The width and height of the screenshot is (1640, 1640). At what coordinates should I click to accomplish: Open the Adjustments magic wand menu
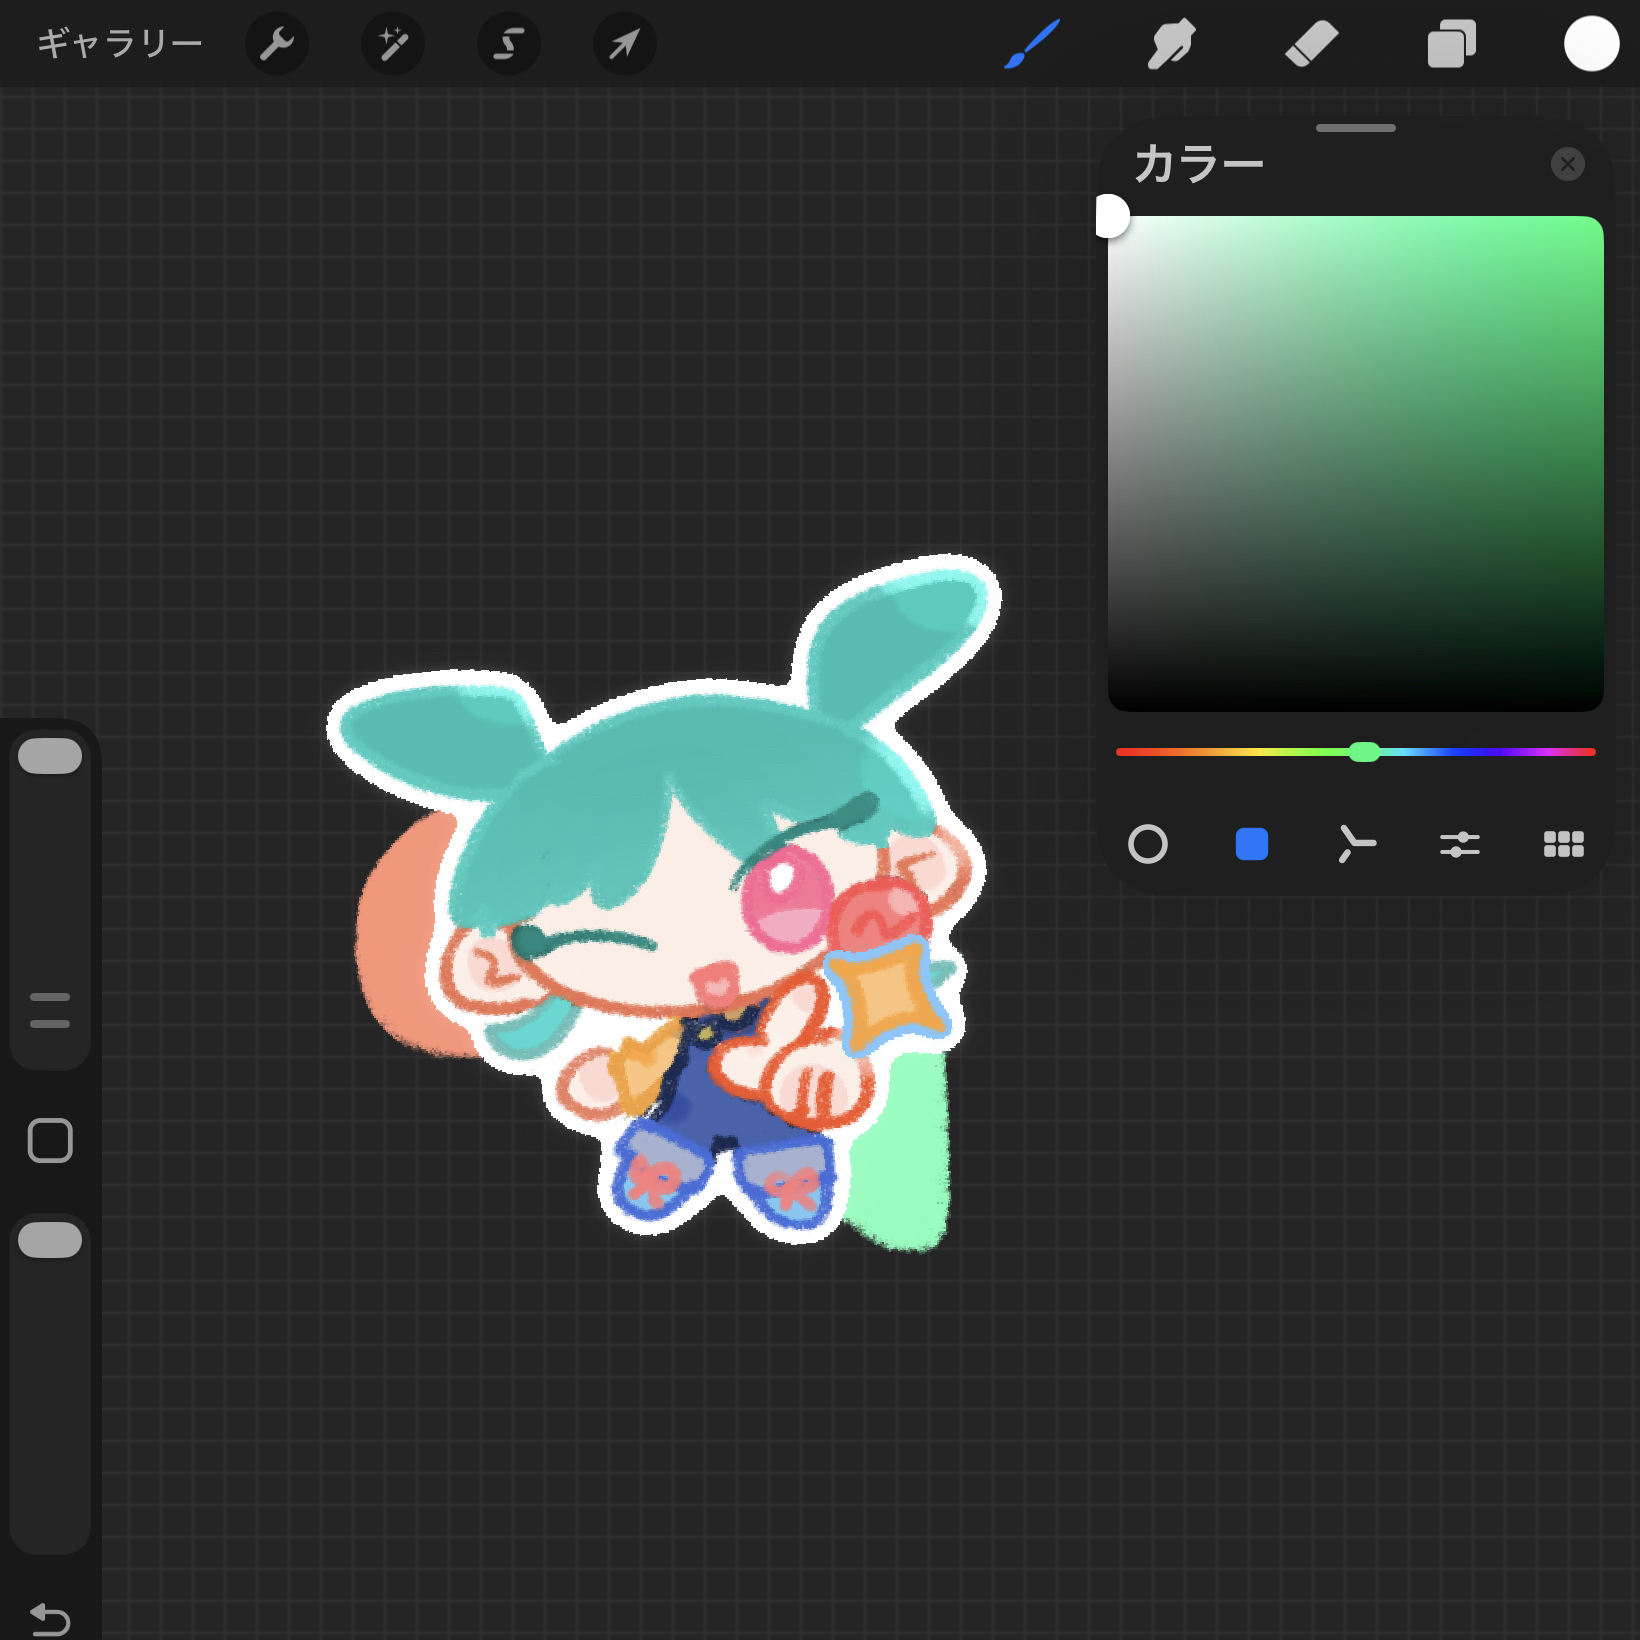(393, 44)
